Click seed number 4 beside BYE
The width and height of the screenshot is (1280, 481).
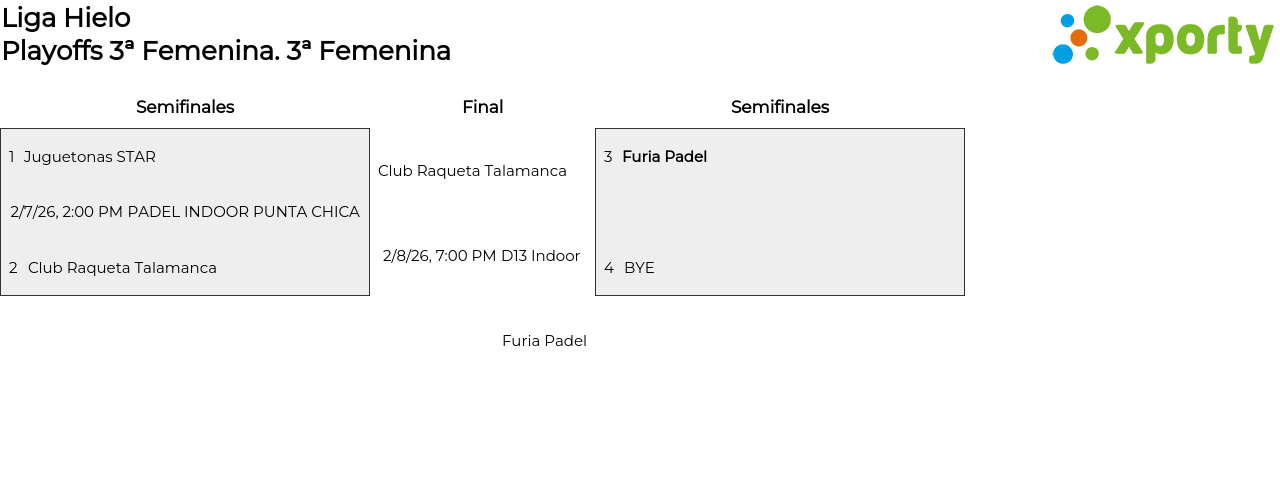tap(609, 268)
